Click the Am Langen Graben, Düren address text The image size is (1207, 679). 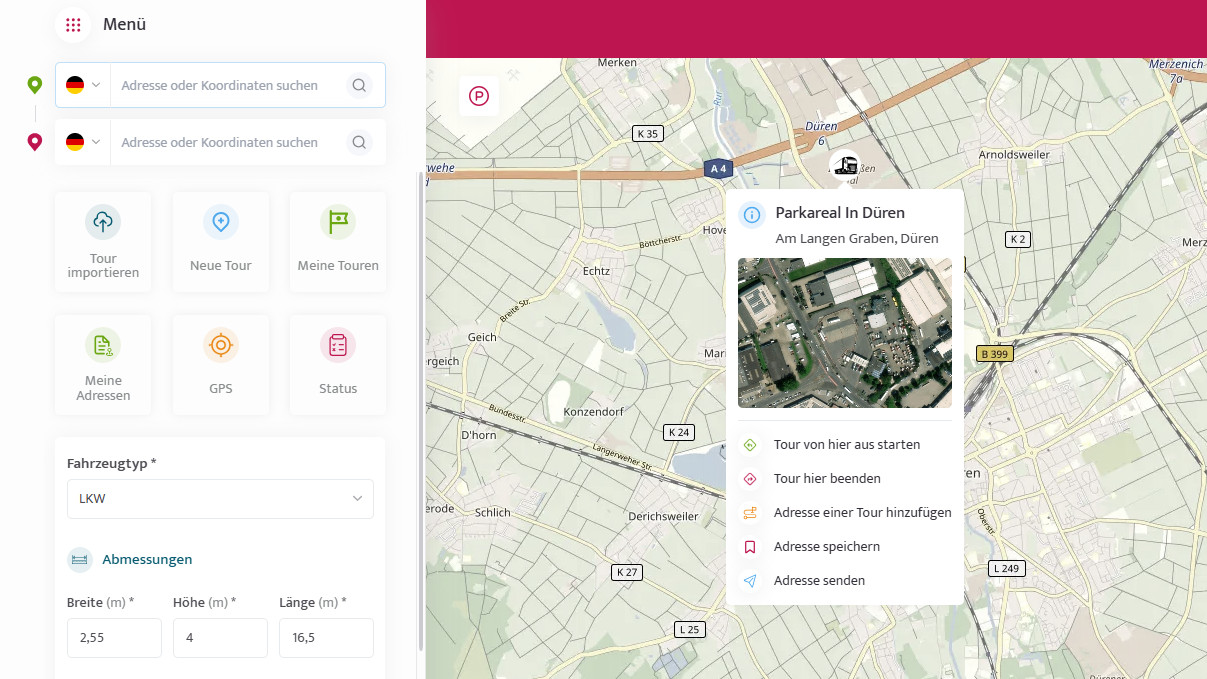click(857, 239)
